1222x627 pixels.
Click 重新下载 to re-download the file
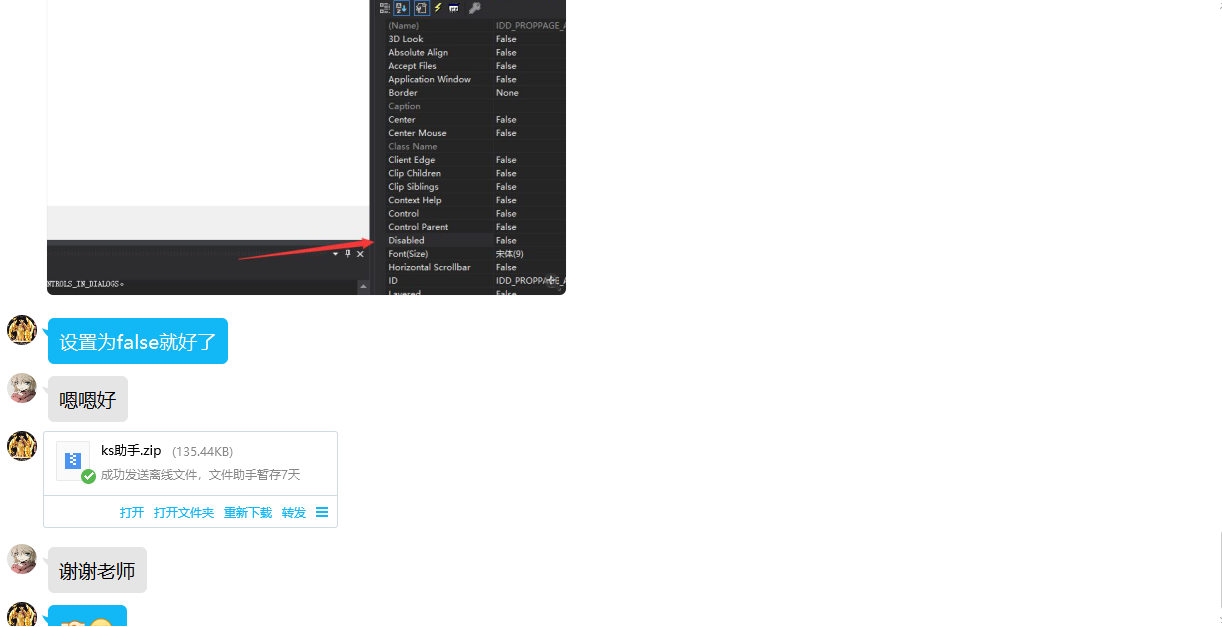click(x=248, y=512)
